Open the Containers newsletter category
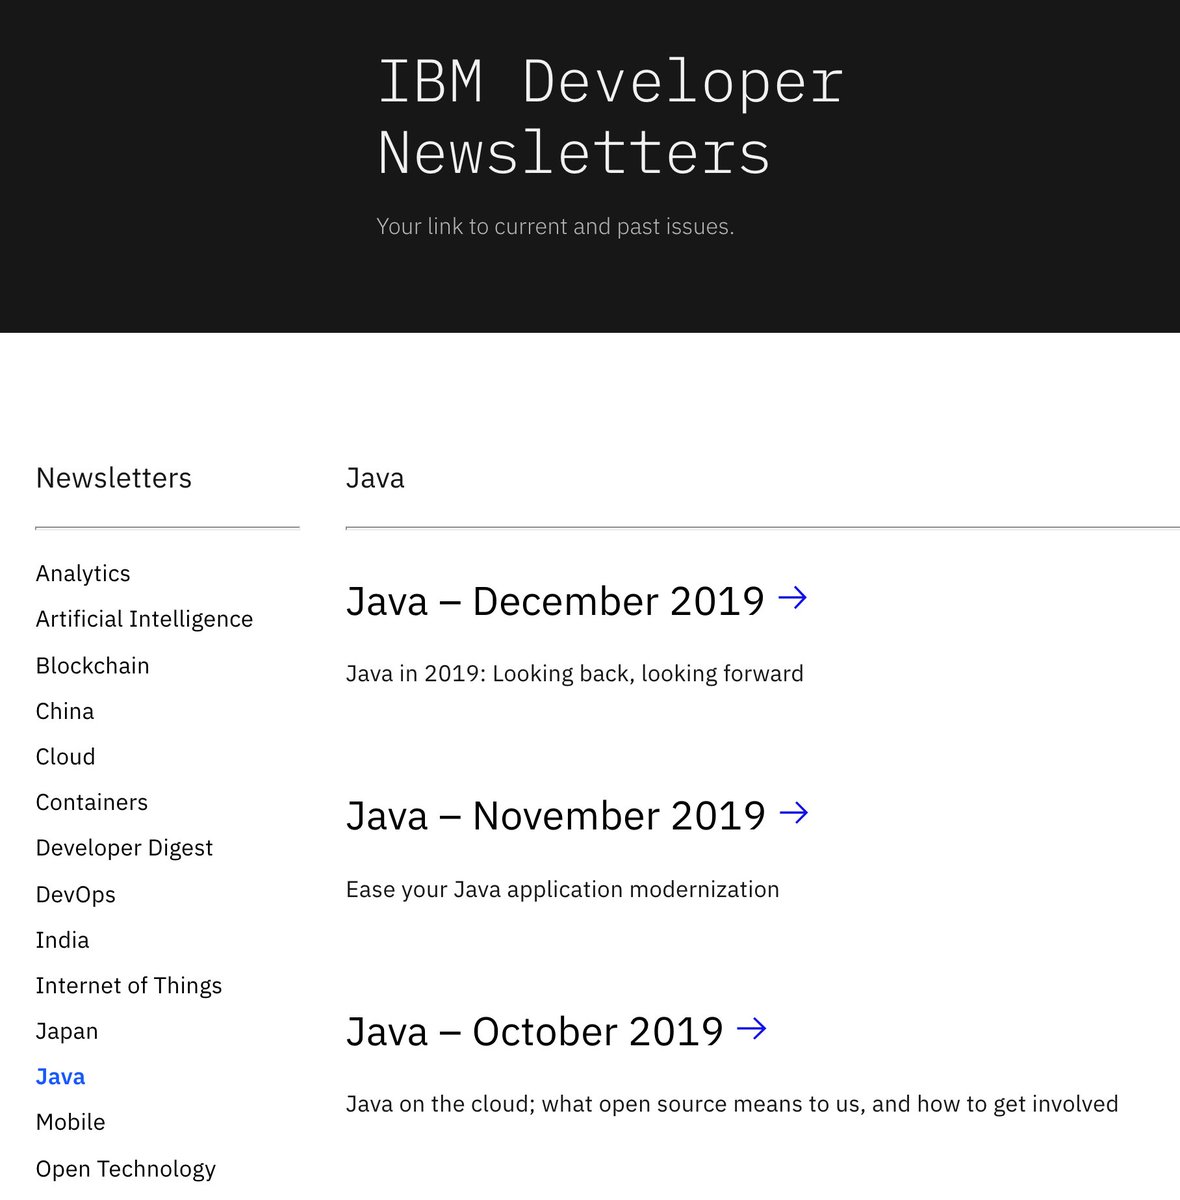Screen dimensions: 1180x1200 click(x=92, y=802)
